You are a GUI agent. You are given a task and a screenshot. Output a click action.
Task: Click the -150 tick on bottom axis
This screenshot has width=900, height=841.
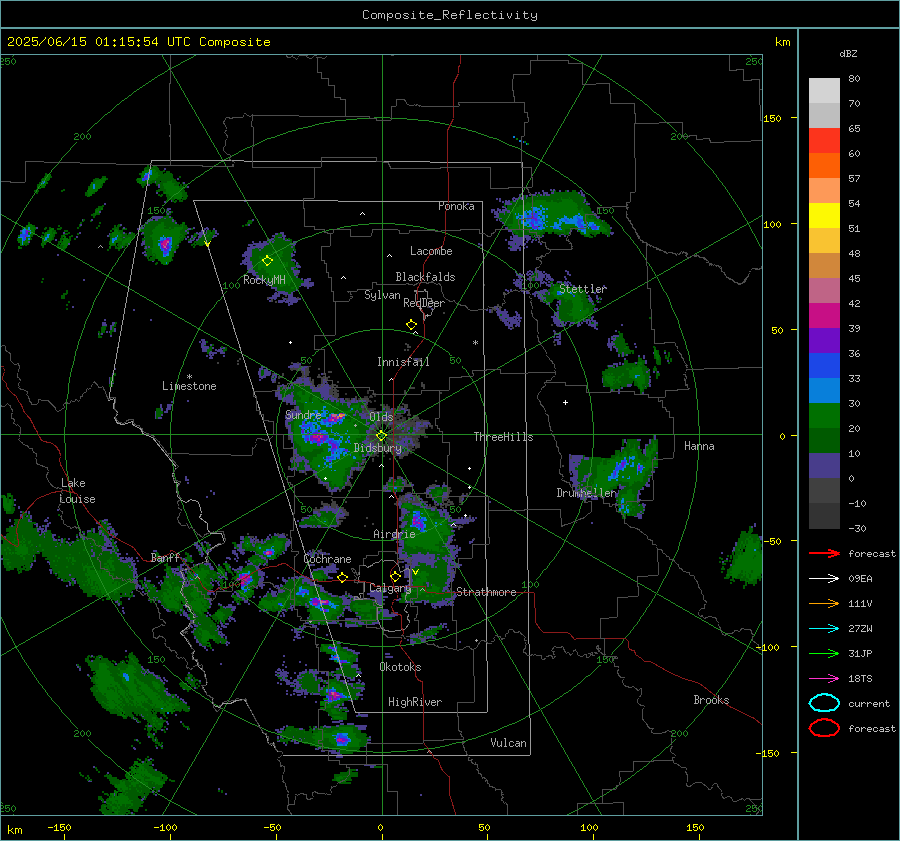59,827
